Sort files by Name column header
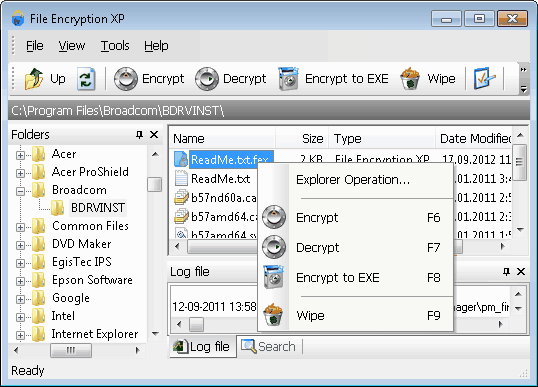 223,139
